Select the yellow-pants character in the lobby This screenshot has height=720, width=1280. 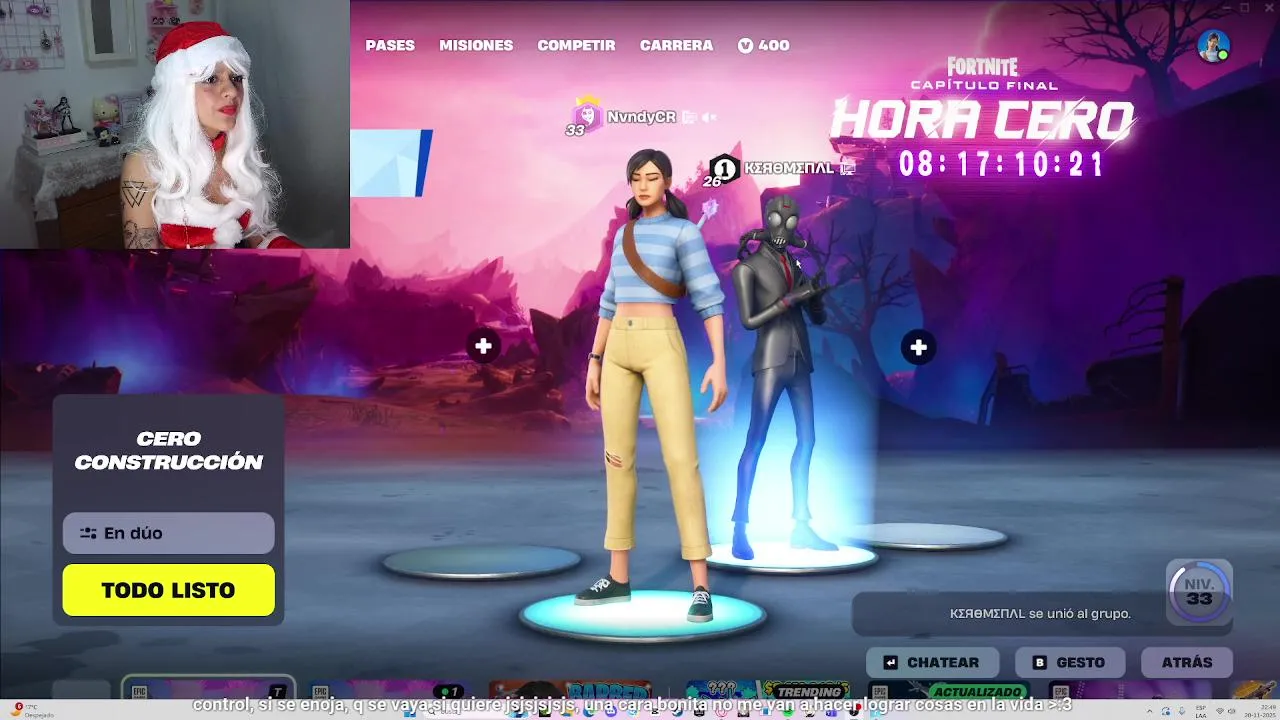click(x=655, y=385)
